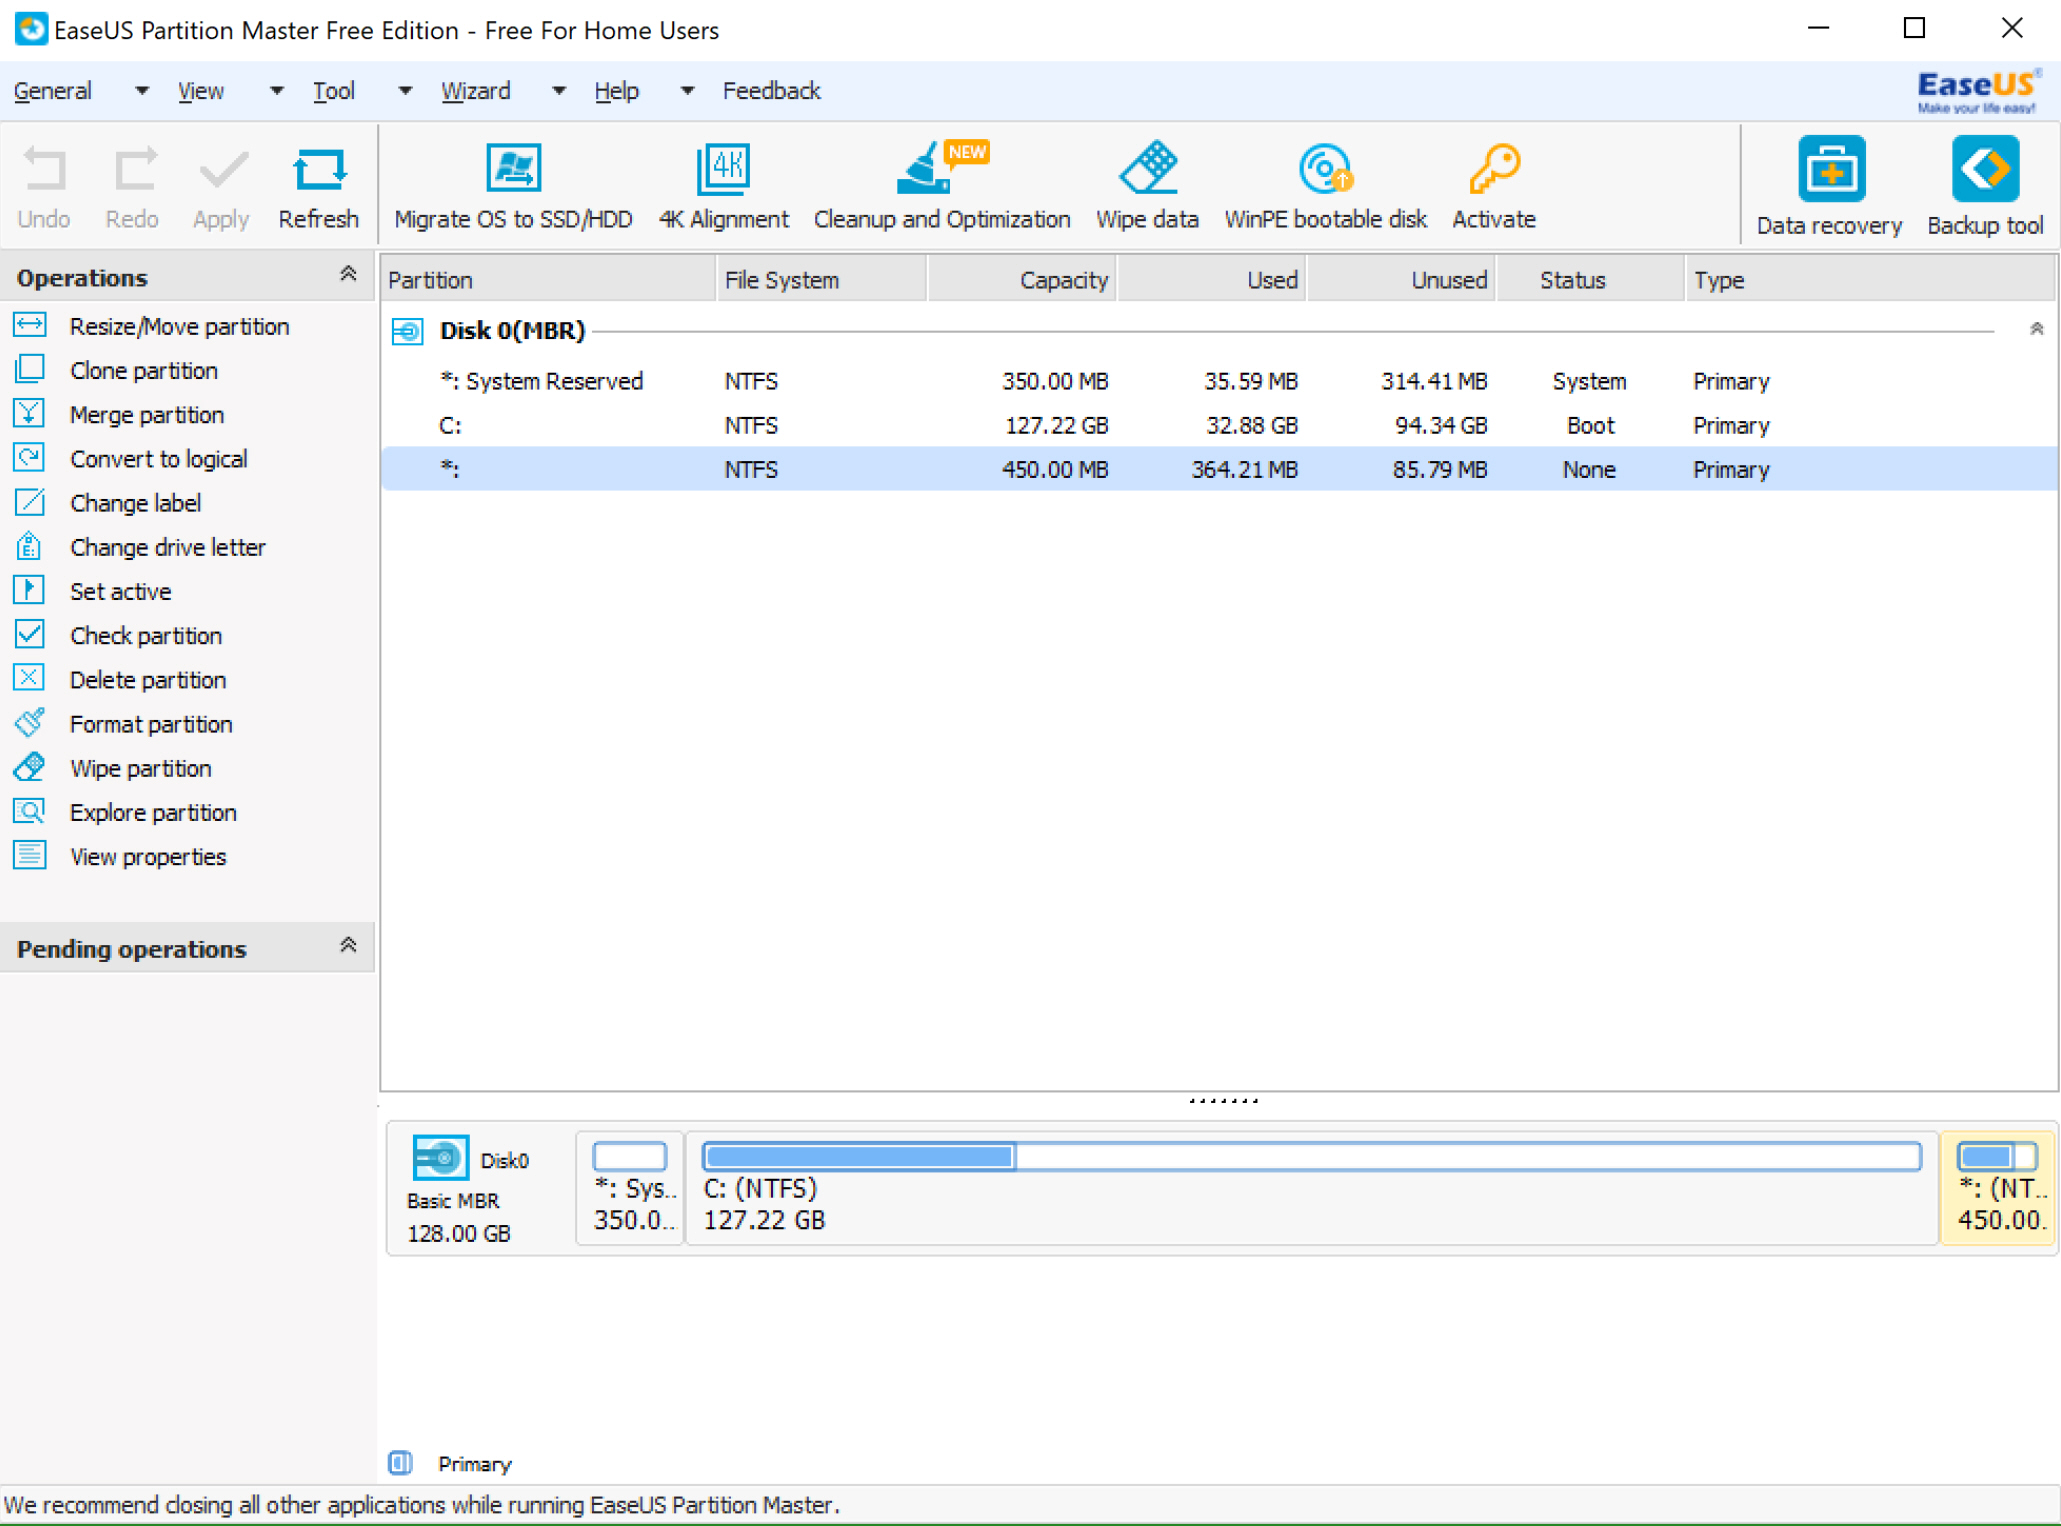2061x1526 pixels.
Task: Click the Activate icon
Action: (x=1494, y=180)
